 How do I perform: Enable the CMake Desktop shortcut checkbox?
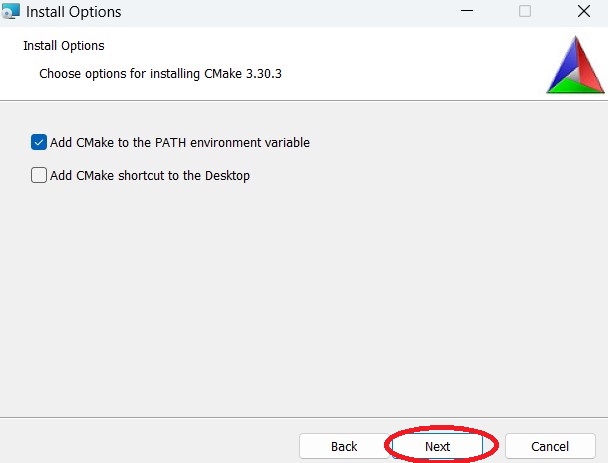click(x=39, y=175)
